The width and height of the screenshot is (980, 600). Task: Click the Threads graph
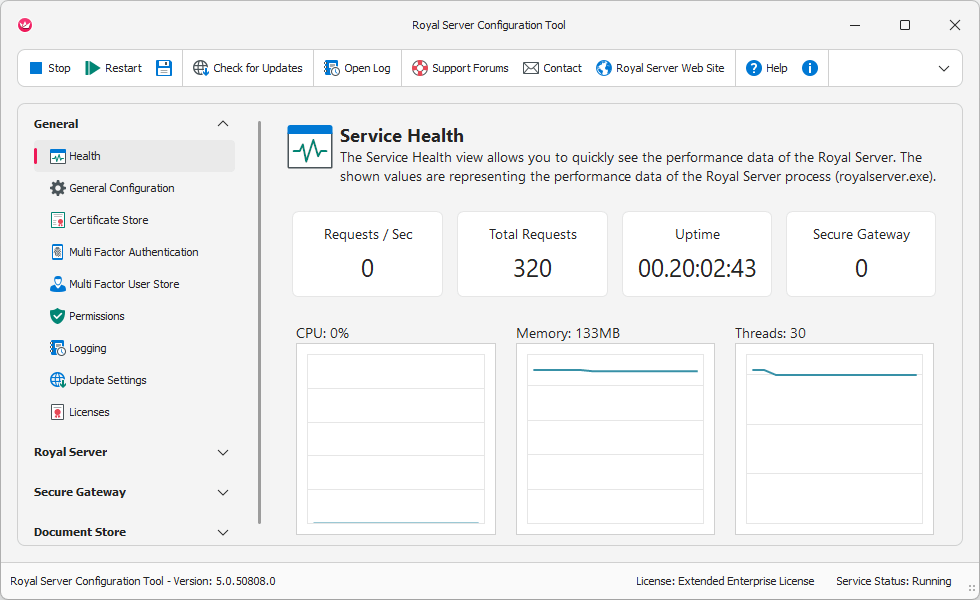(x=834, y=439)
